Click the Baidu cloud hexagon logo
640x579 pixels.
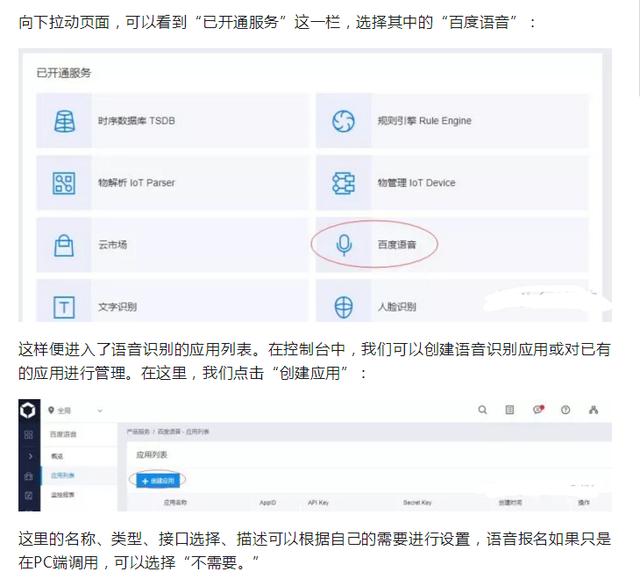29,410
